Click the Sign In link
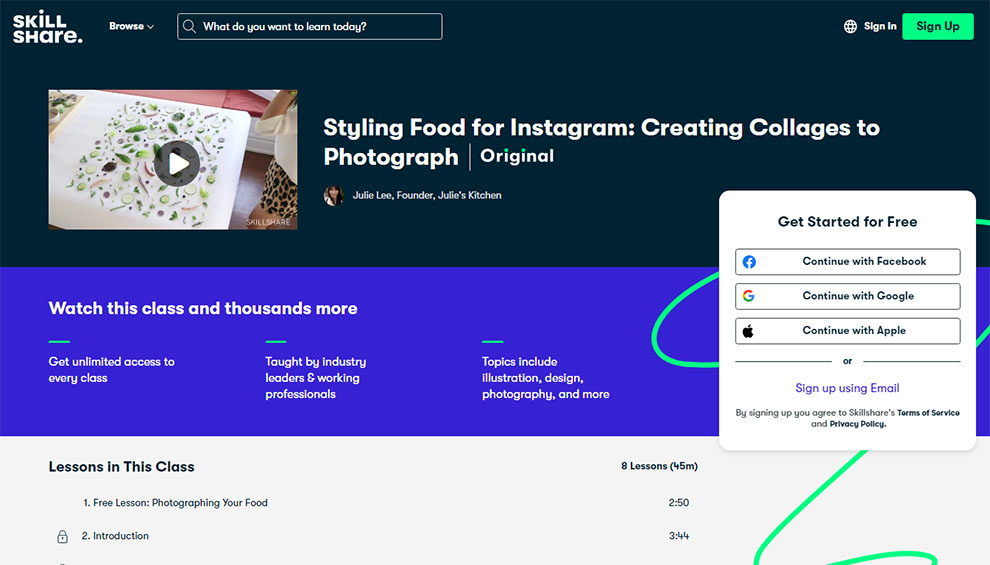 880,27
